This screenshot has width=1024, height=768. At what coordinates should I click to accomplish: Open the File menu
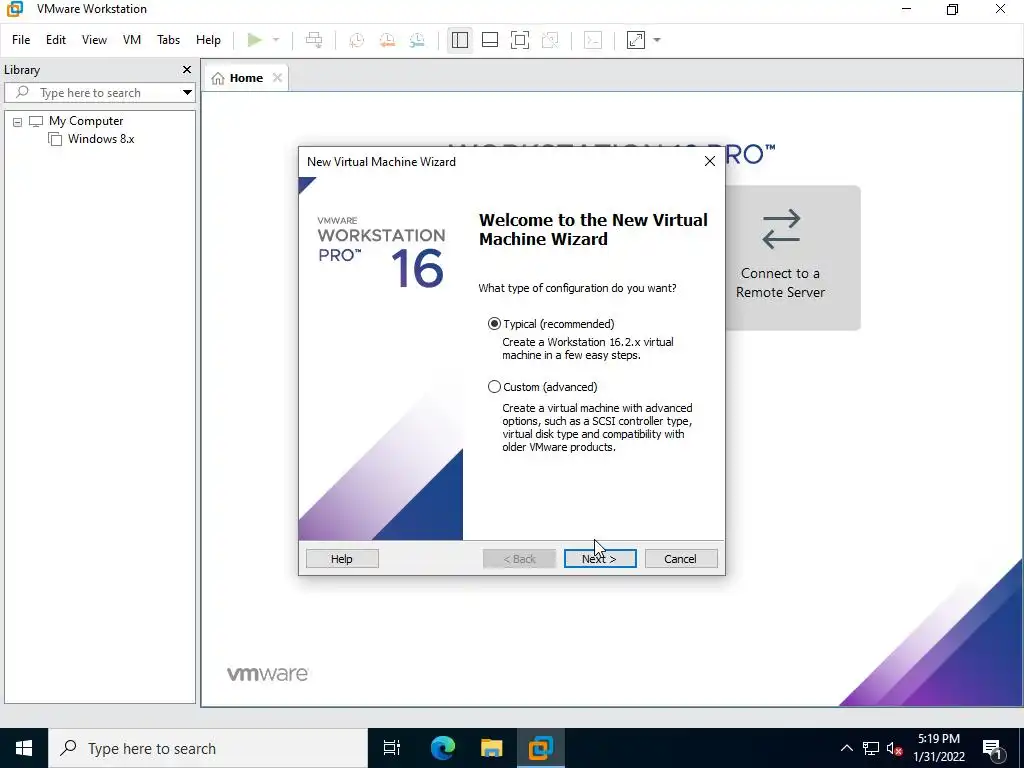(x=21, y=40)
